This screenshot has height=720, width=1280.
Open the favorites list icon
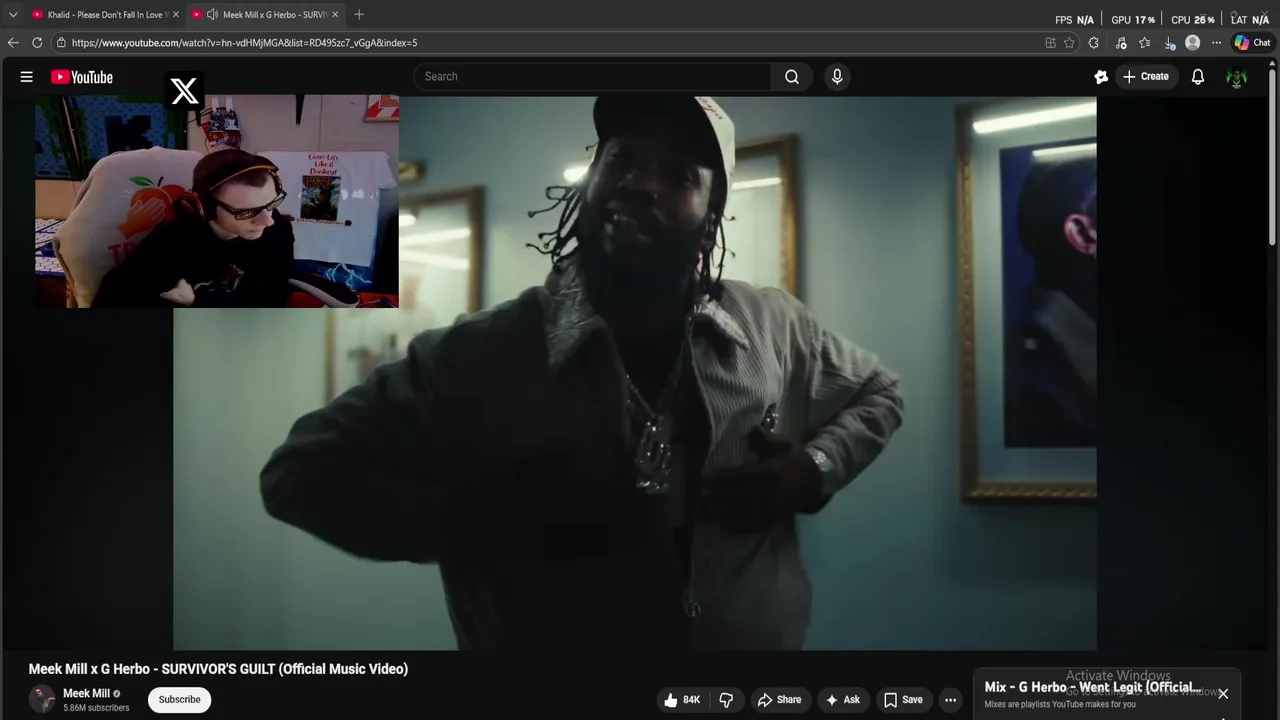coord(1145,43)
